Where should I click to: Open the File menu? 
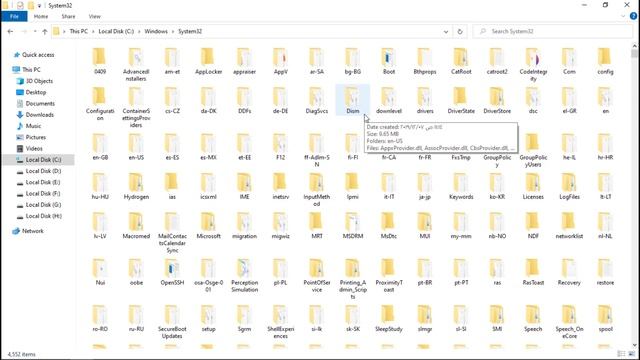click(14, 16)
